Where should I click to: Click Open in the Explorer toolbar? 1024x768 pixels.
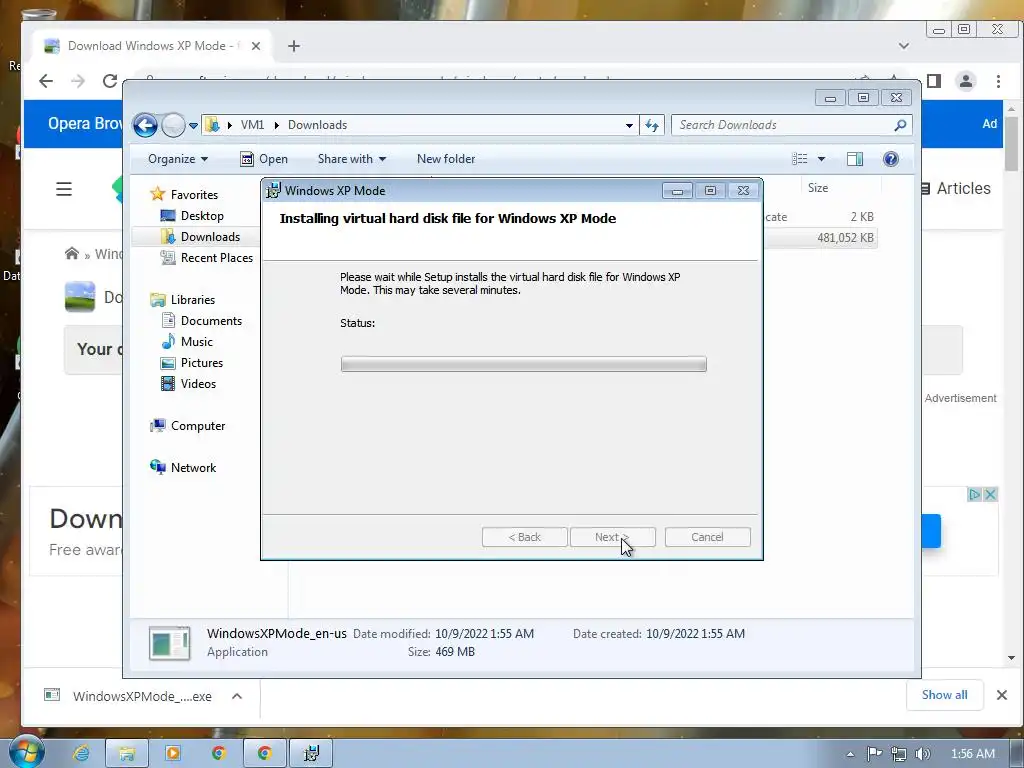(x=264, y=159)
